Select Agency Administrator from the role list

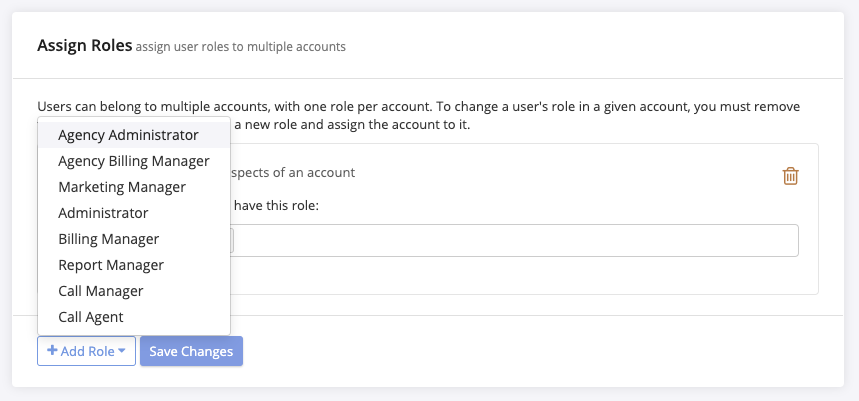click(x=128, y=134)
